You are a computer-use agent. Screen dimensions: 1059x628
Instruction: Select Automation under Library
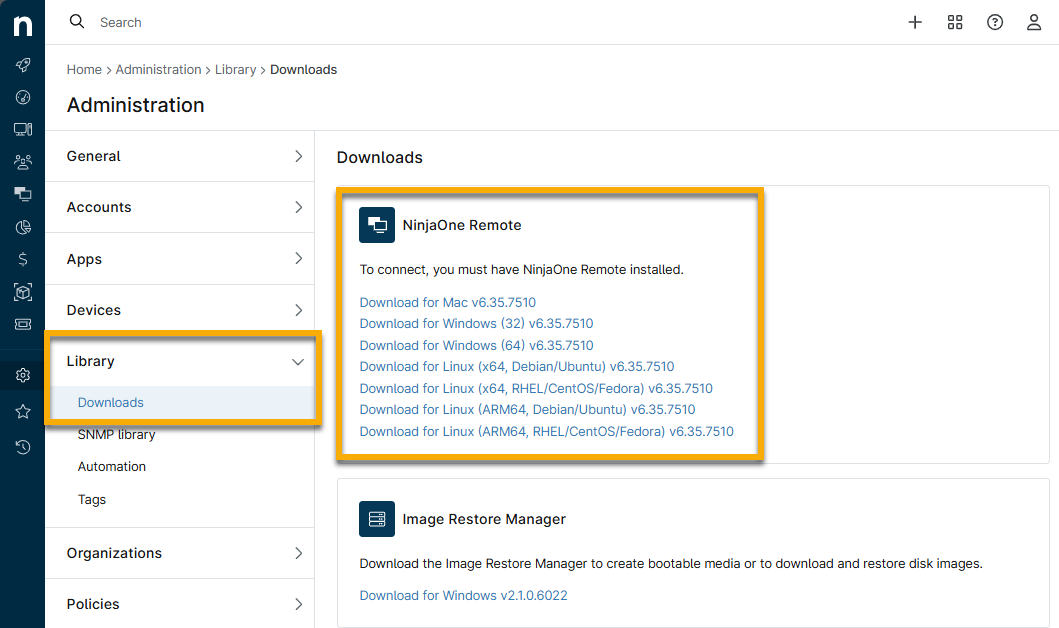(112, 467)
